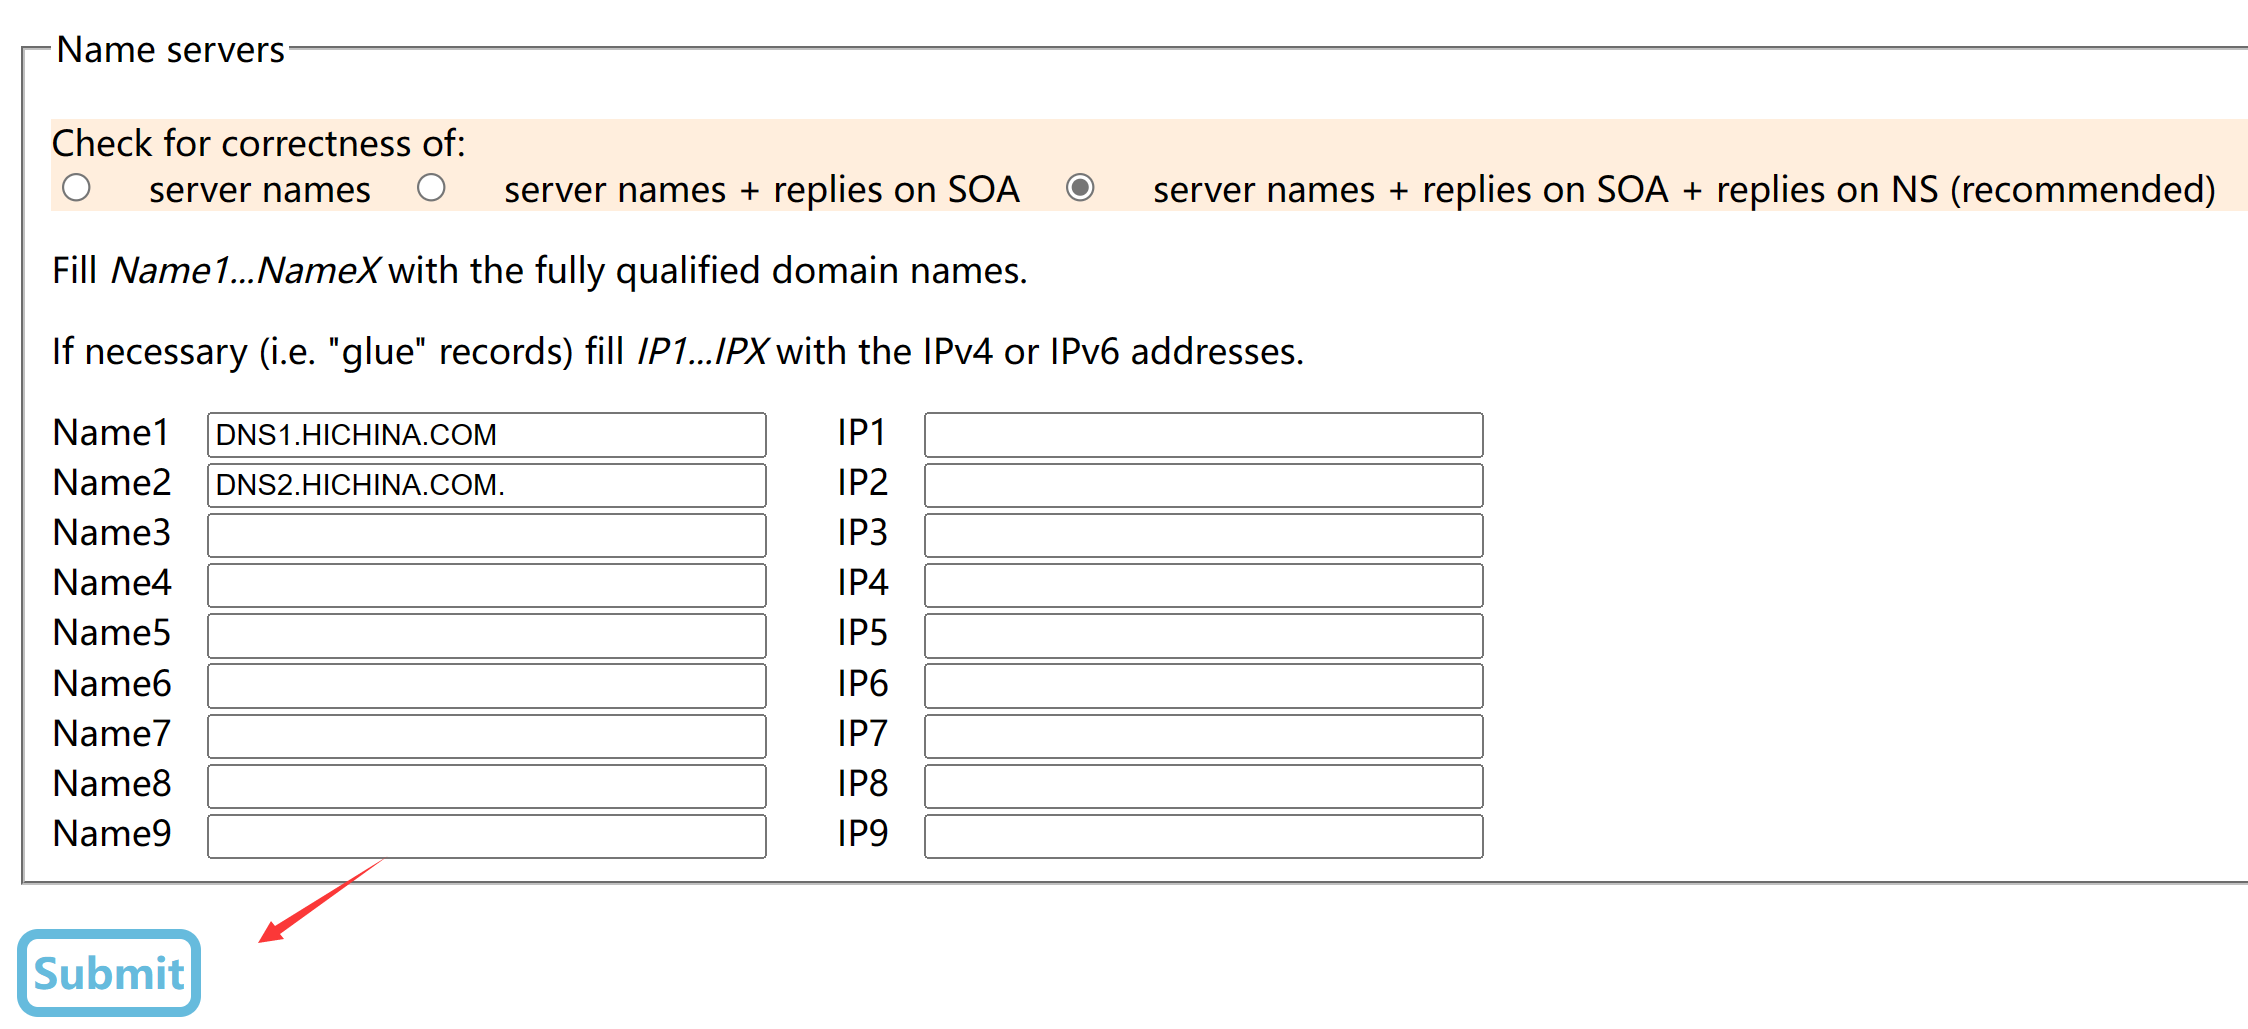The width and height of the screenshot is (2248, 1029).
Task: Select the Name6 text field
Action: [486, 686]
